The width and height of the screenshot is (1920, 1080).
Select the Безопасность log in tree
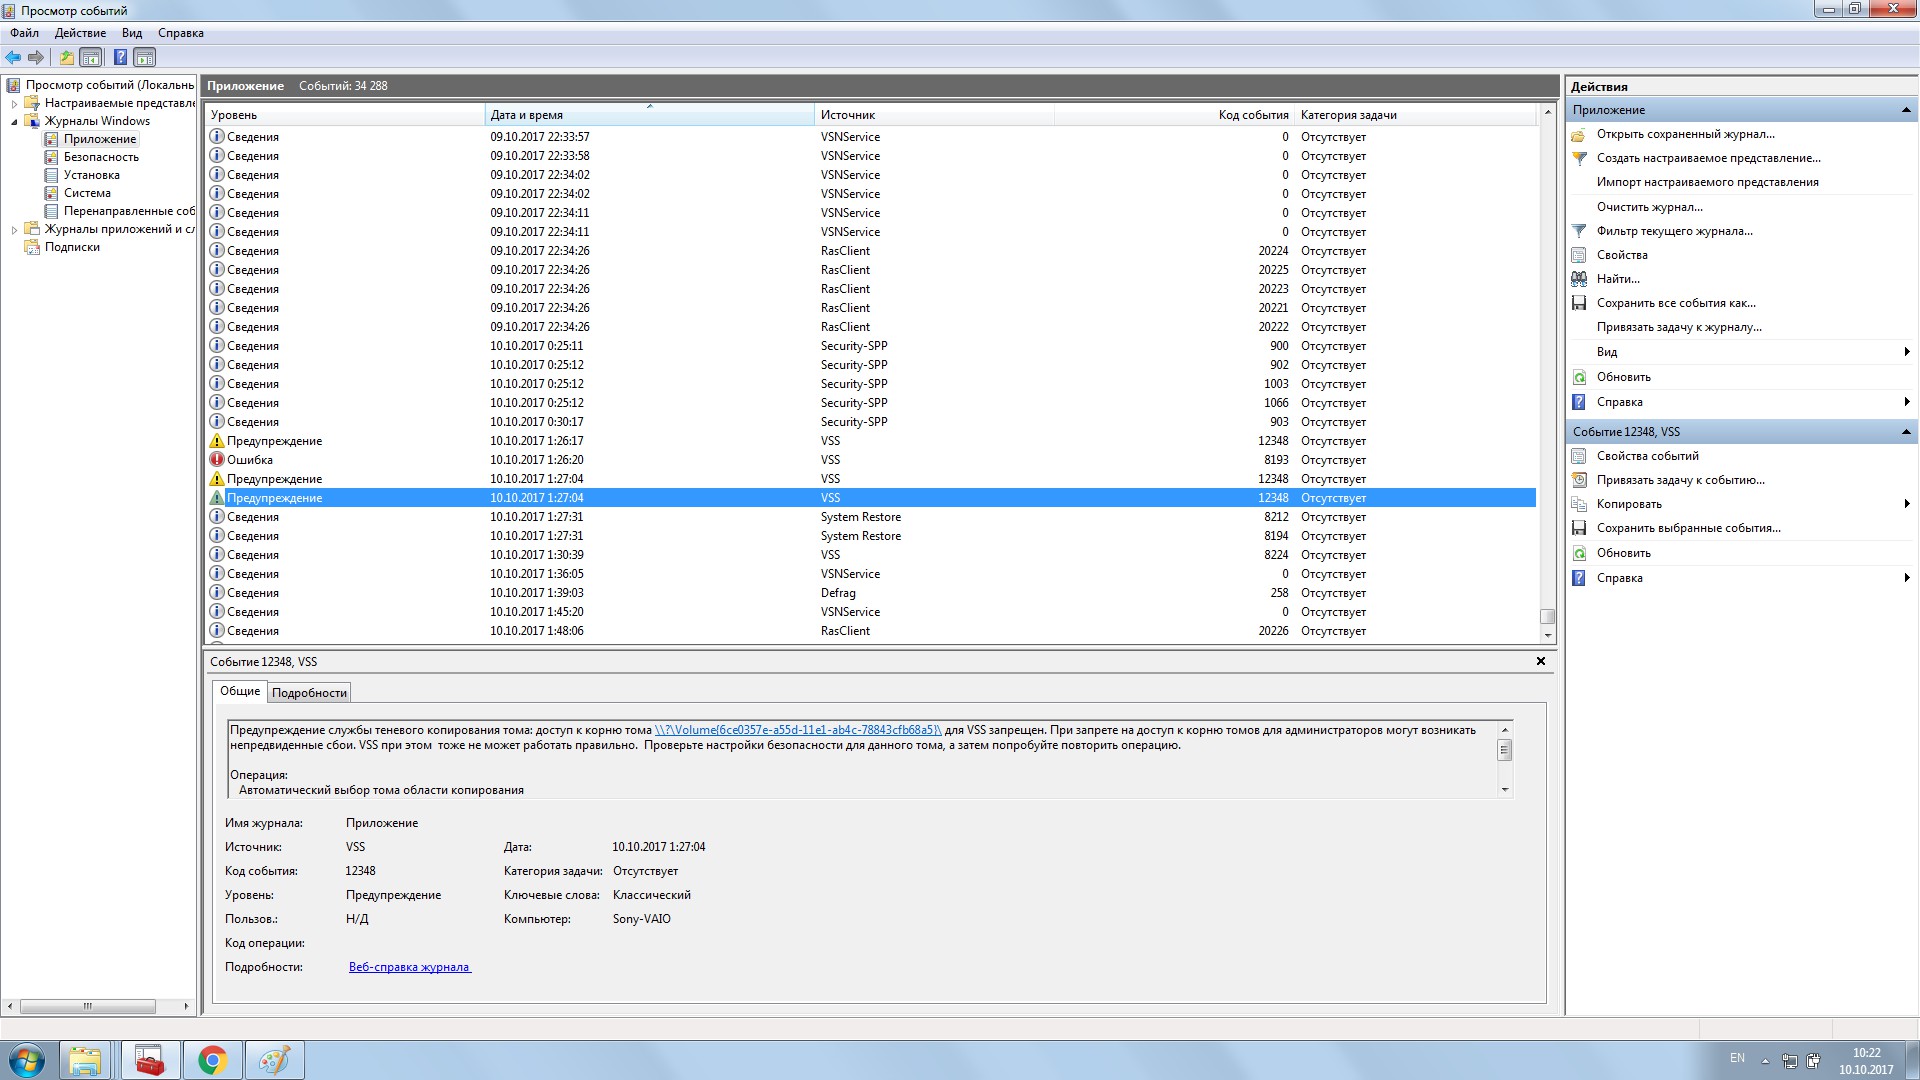tap(101, 157)
